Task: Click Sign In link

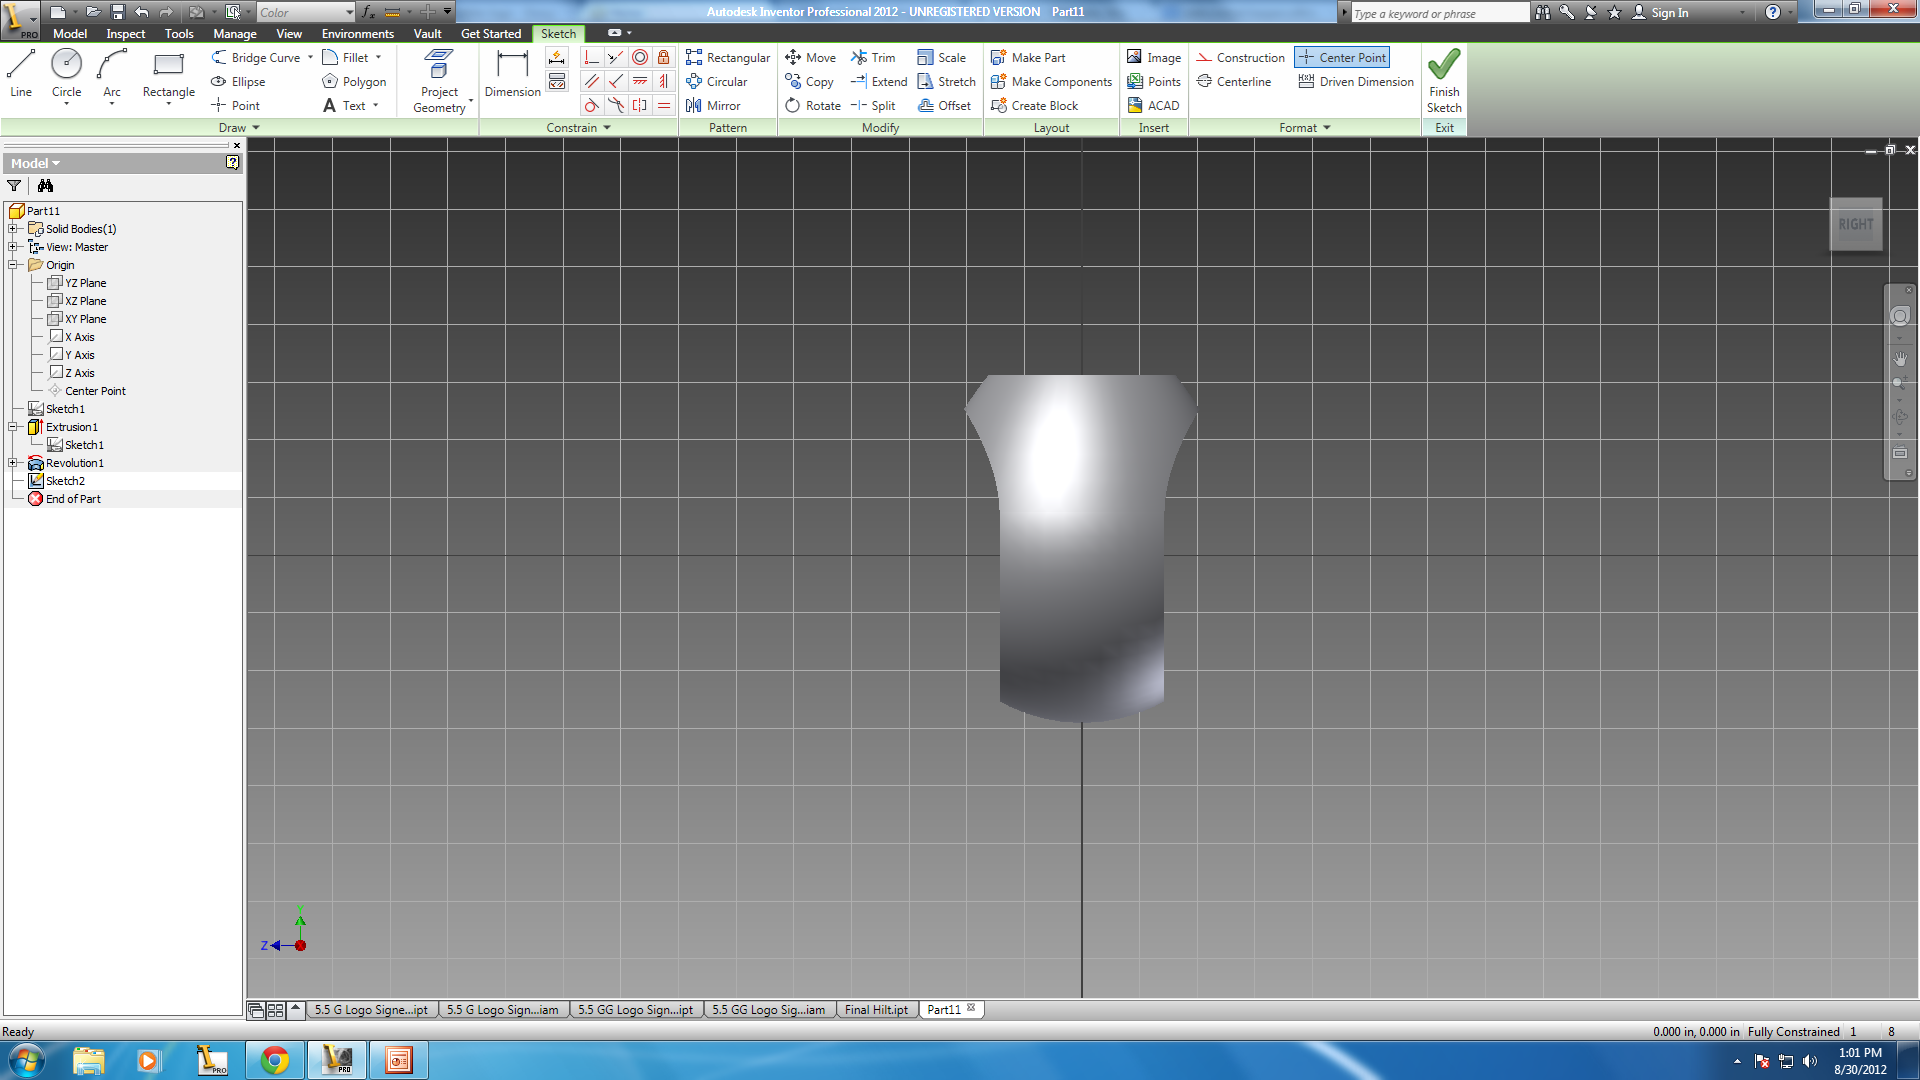Action: coord(1660,12)
